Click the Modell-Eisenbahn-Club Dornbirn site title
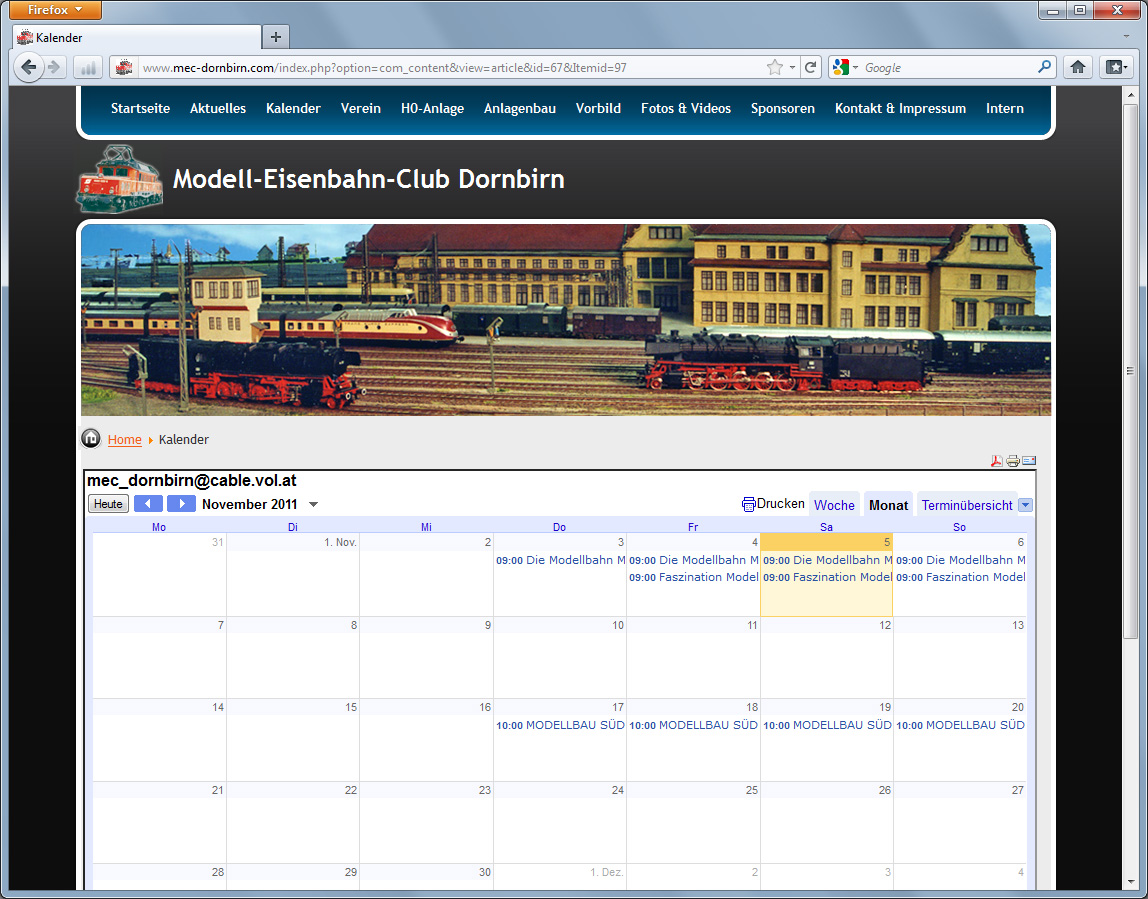This screenshot has width=1148, height=899. [368, 179]
